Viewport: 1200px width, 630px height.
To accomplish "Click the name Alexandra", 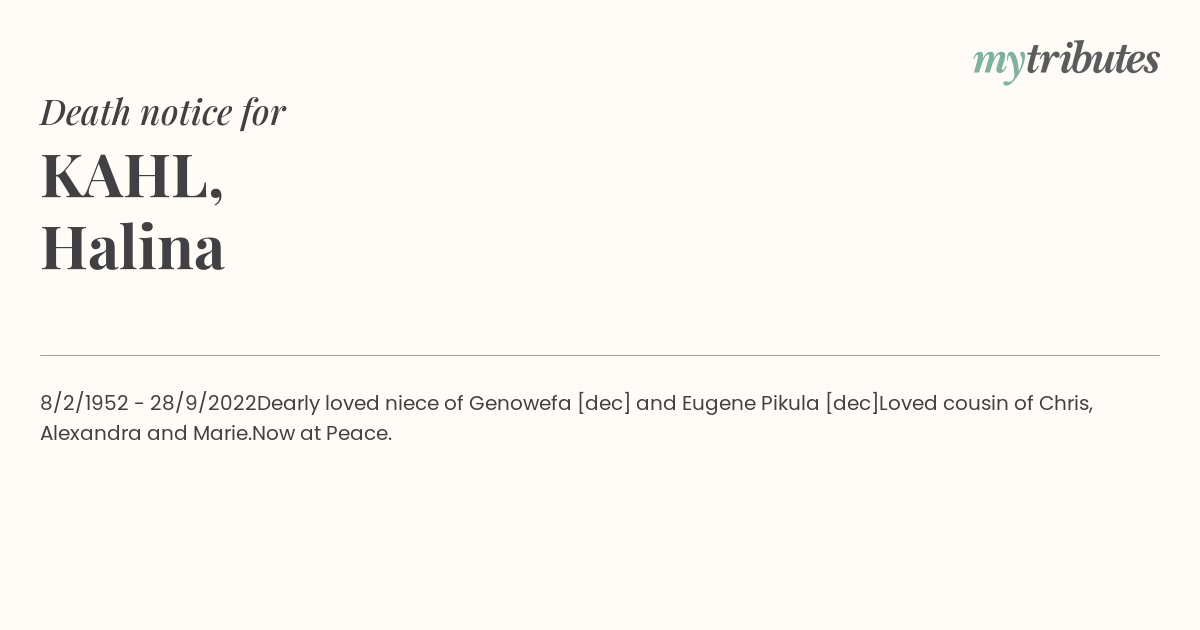I will point(90,433).
